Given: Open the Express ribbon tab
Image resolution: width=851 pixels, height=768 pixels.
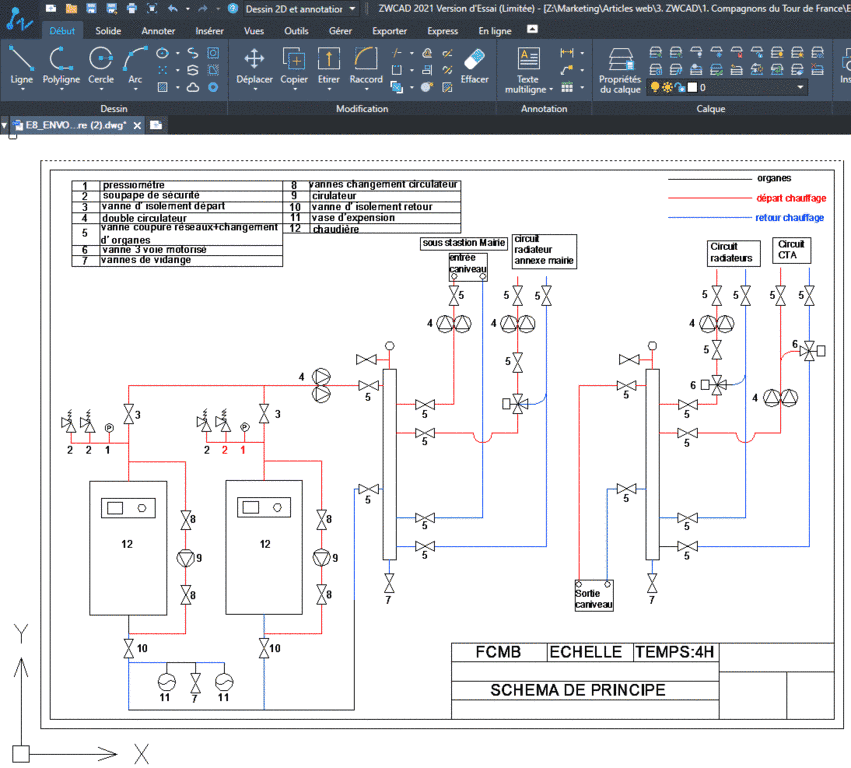Looking at the screenshot, I should [x=442, y=31].
